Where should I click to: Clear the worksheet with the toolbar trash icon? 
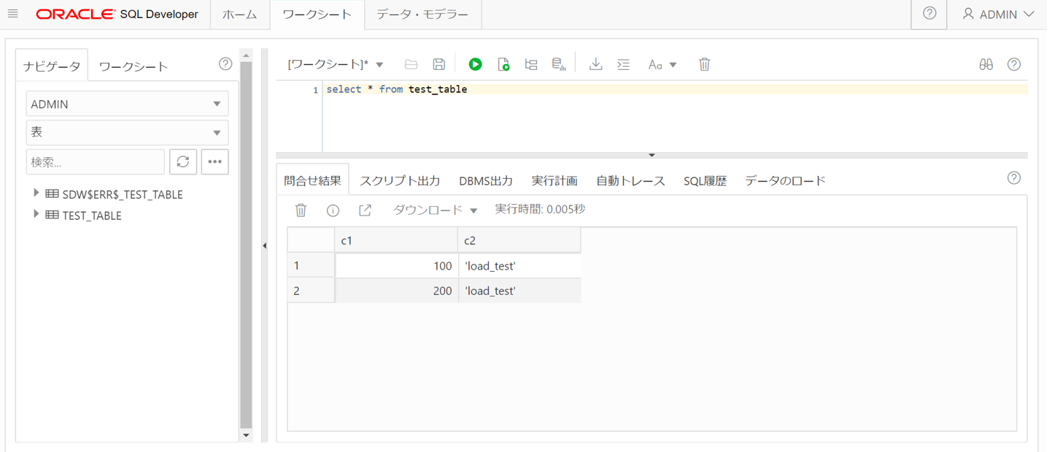click(704, 64)
